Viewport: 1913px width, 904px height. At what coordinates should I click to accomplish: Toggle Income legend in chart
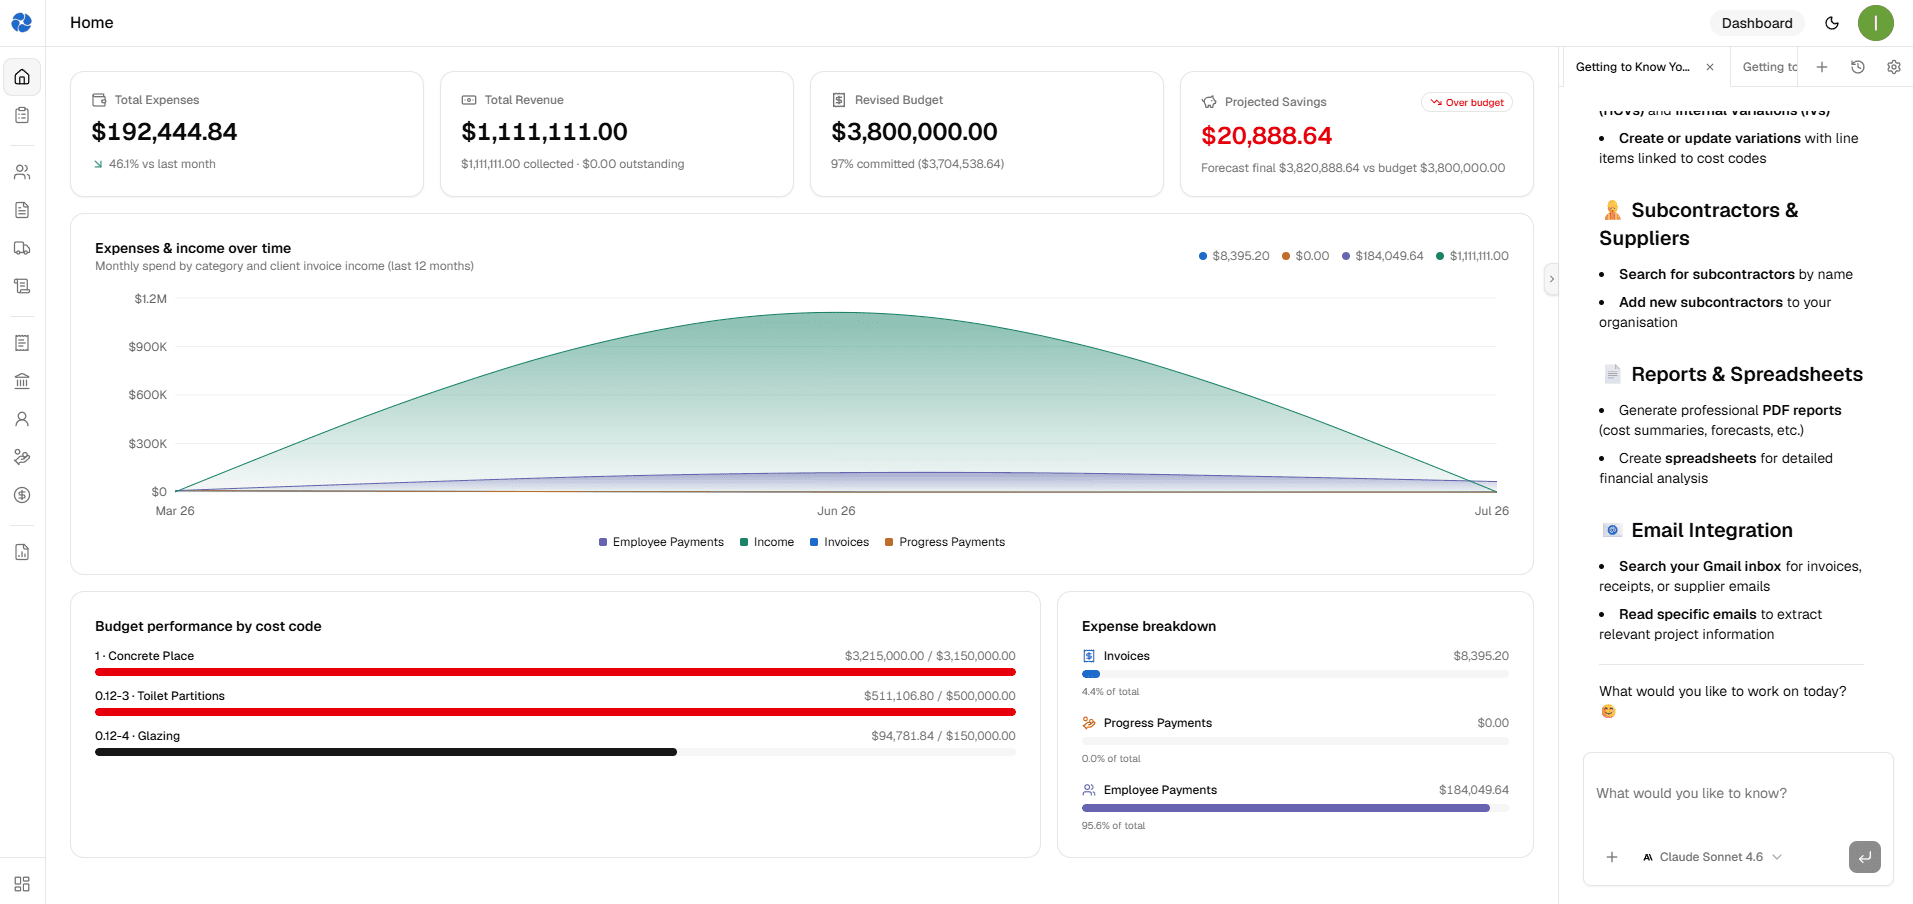[x=767, y=542]
